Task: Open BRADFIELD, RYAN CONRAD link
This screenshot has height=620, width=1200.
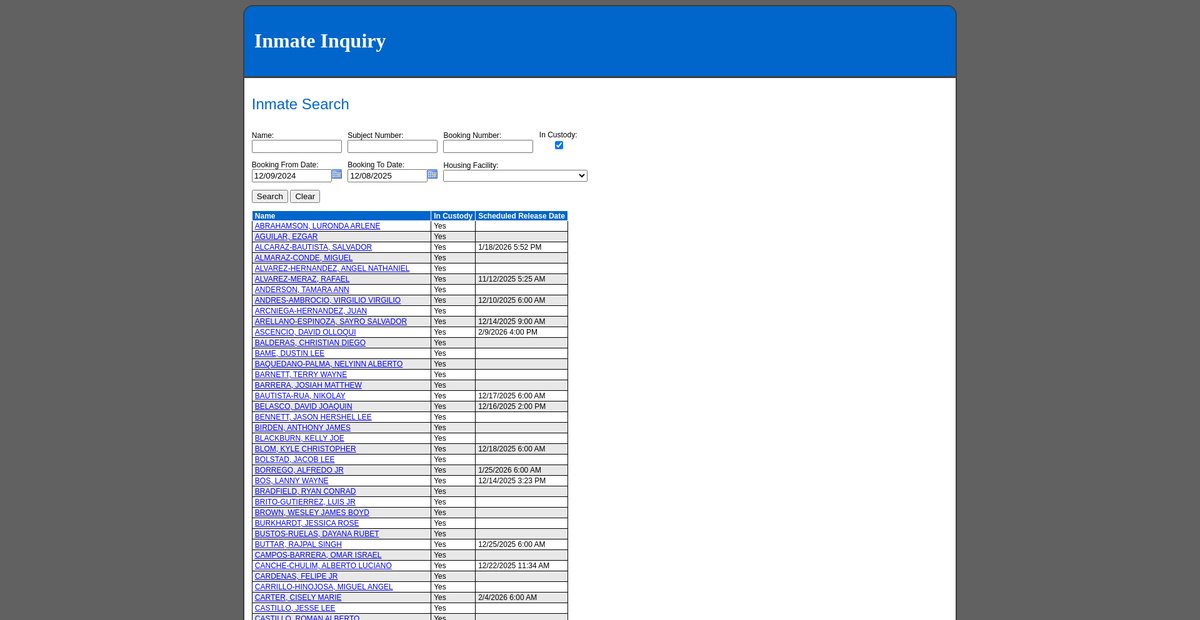Action: pyautogui.click(x=305, y=491)
